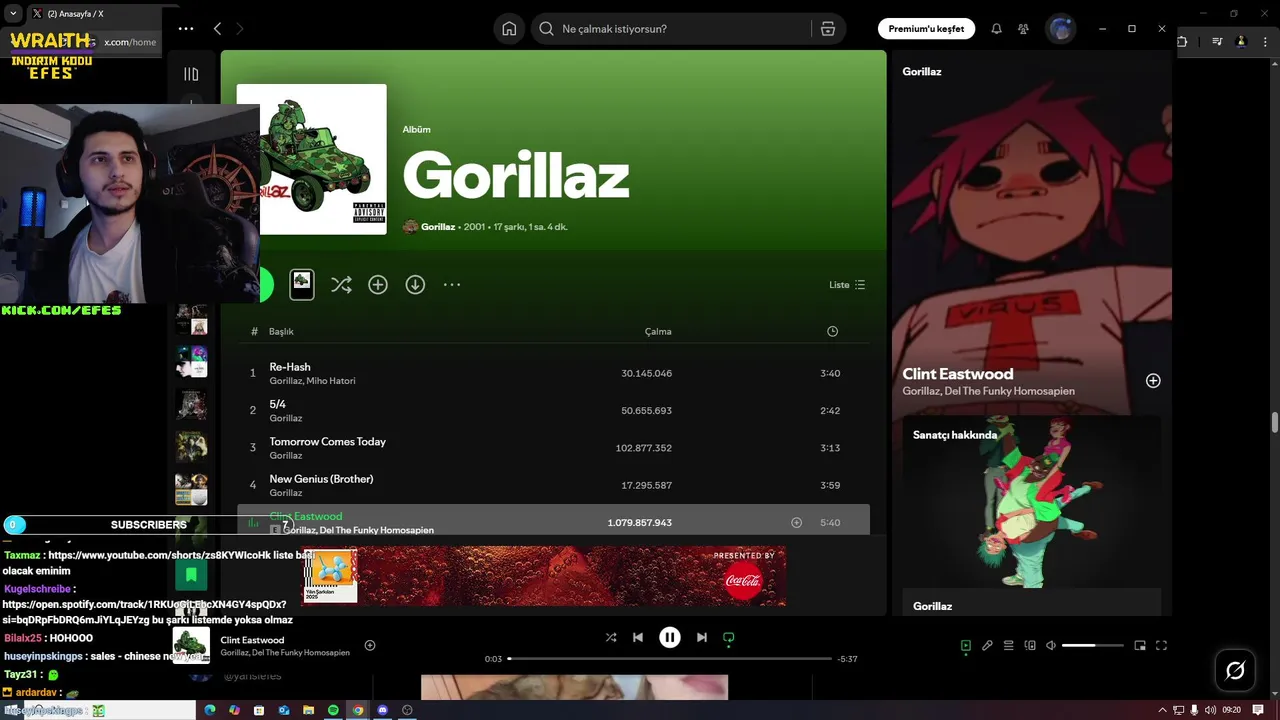
Task: Enter full screen mode
Action: click(1162, 646)
